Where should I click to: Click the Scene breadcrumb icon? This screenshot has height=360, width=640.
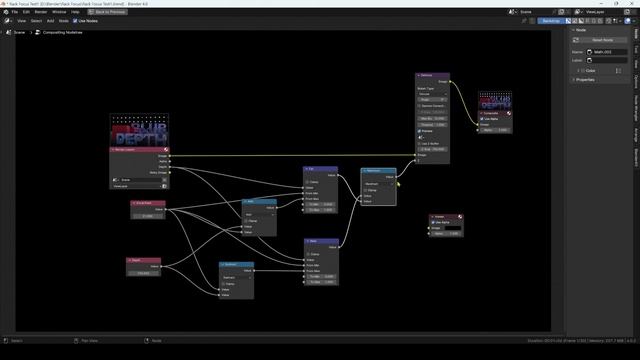coord(9,32)
